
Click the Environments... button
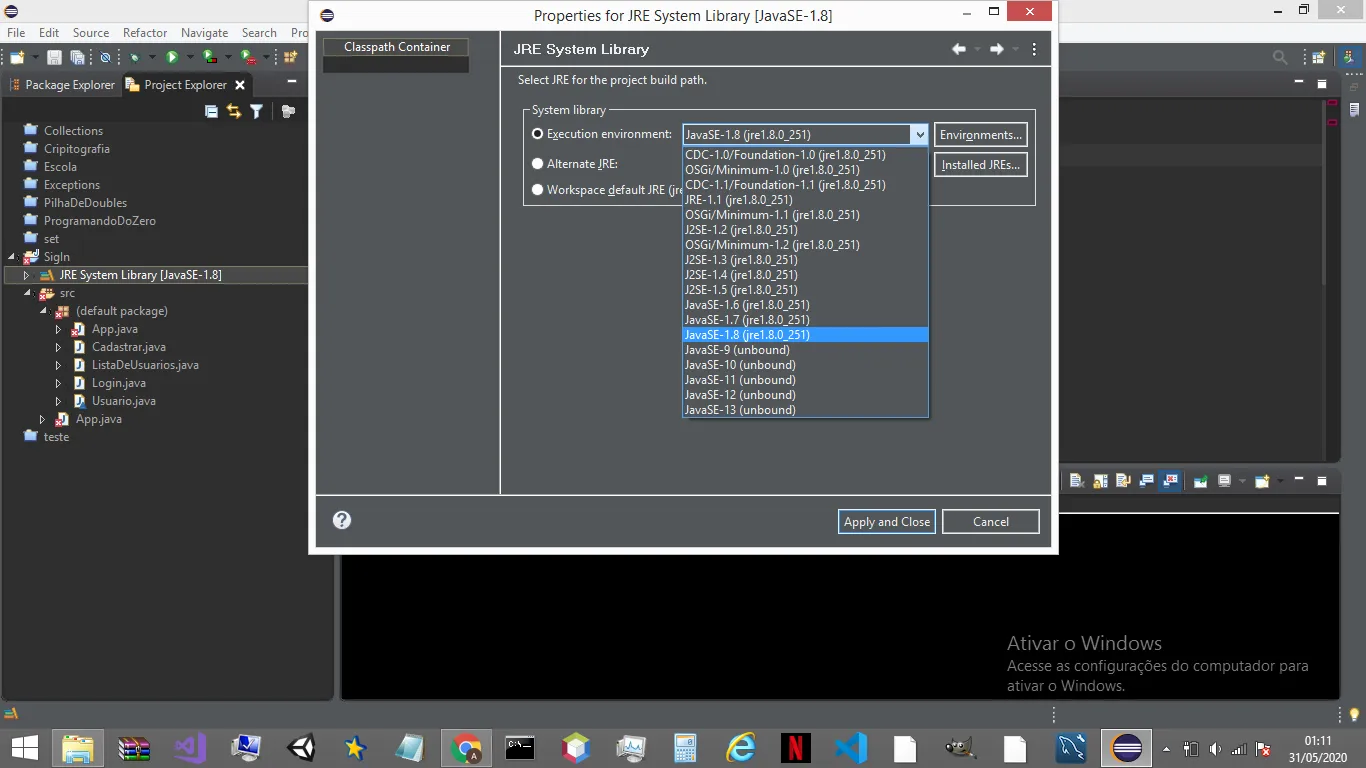pos(981,135)
